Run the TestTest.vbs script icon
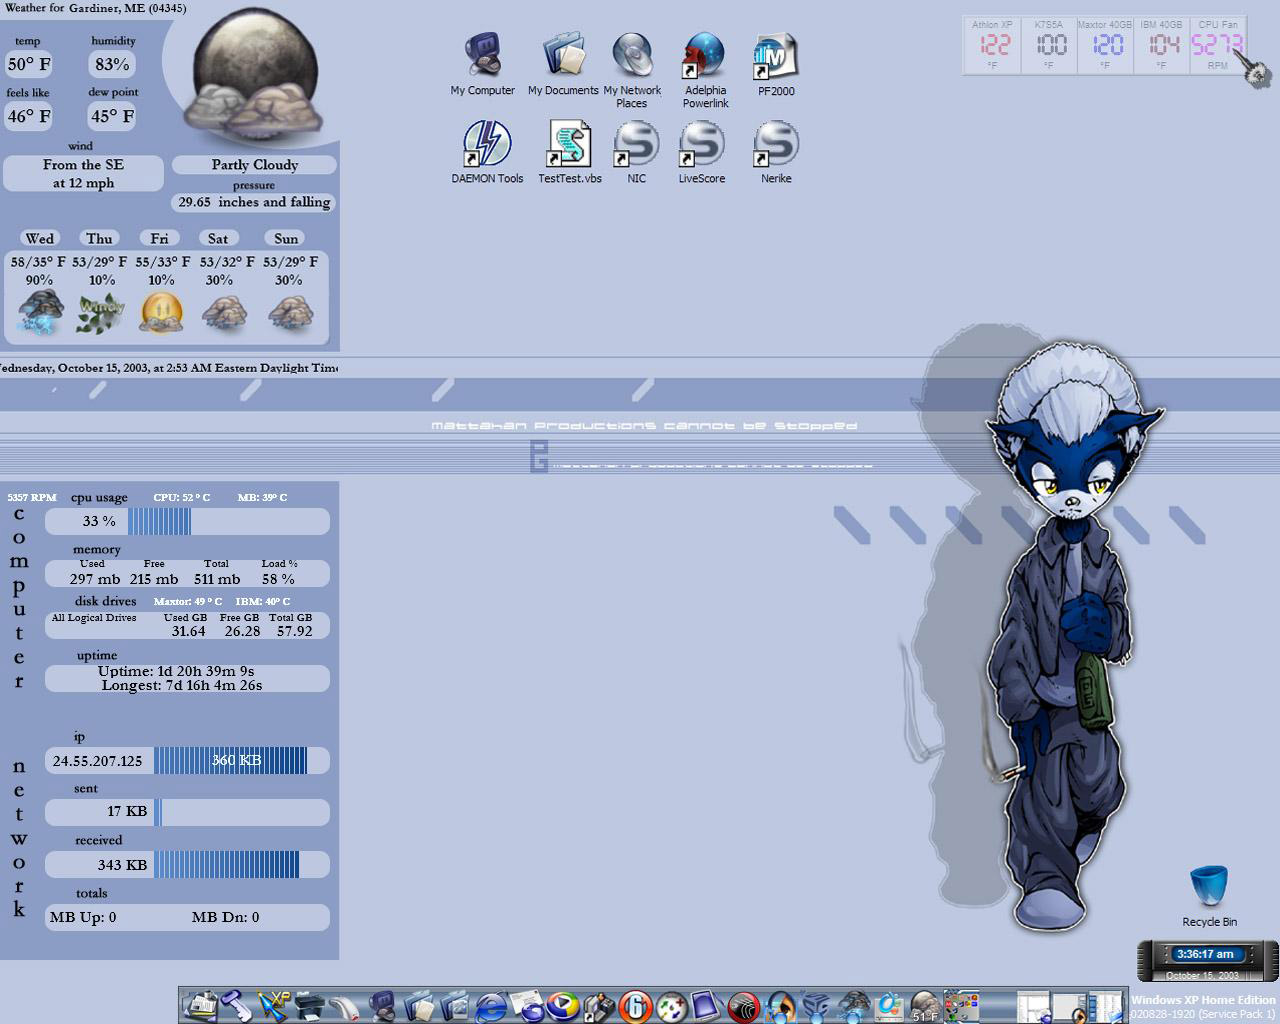The width and height of the screenshot is (1280, 1024). pos(570,145)
